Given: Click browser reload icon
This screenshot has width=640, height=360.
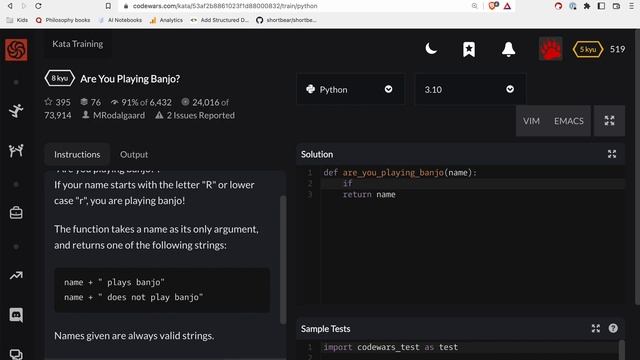Looking at the screenshot, I should tap(38, 6).
